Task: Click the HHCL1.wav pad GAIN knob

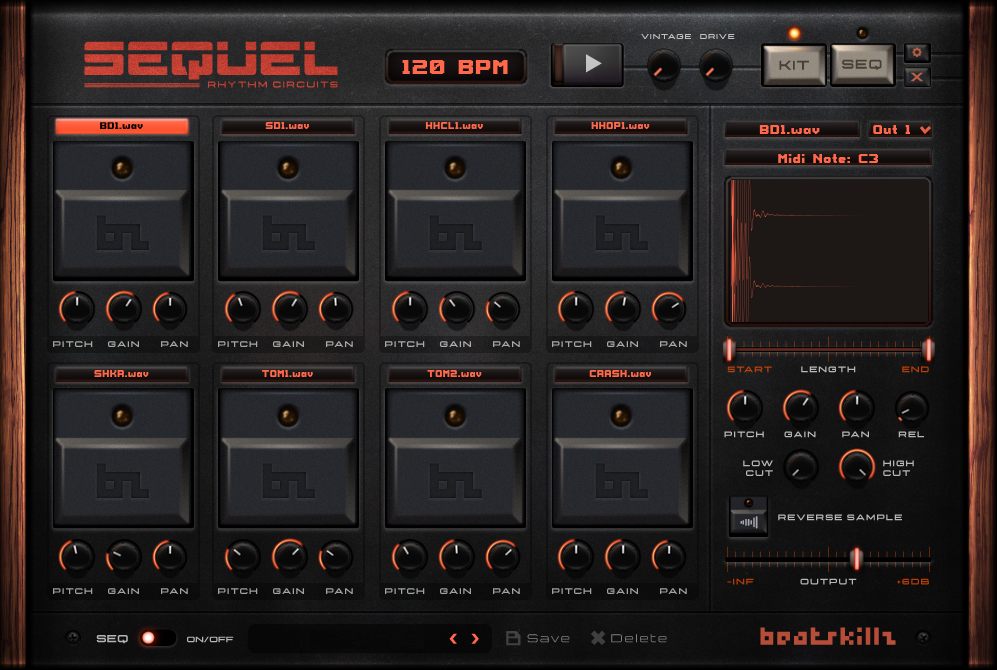Action: pyautogui.click(x=456, y=309)
